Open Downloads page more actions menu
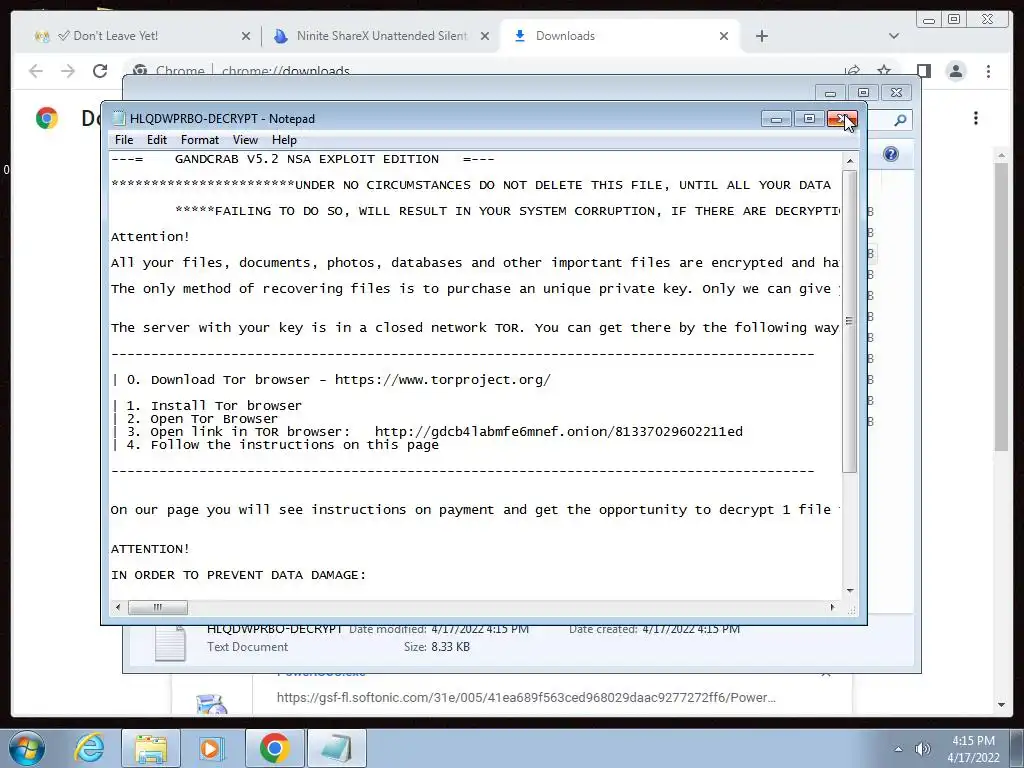Screen dimensions: 1024x768 976,118
